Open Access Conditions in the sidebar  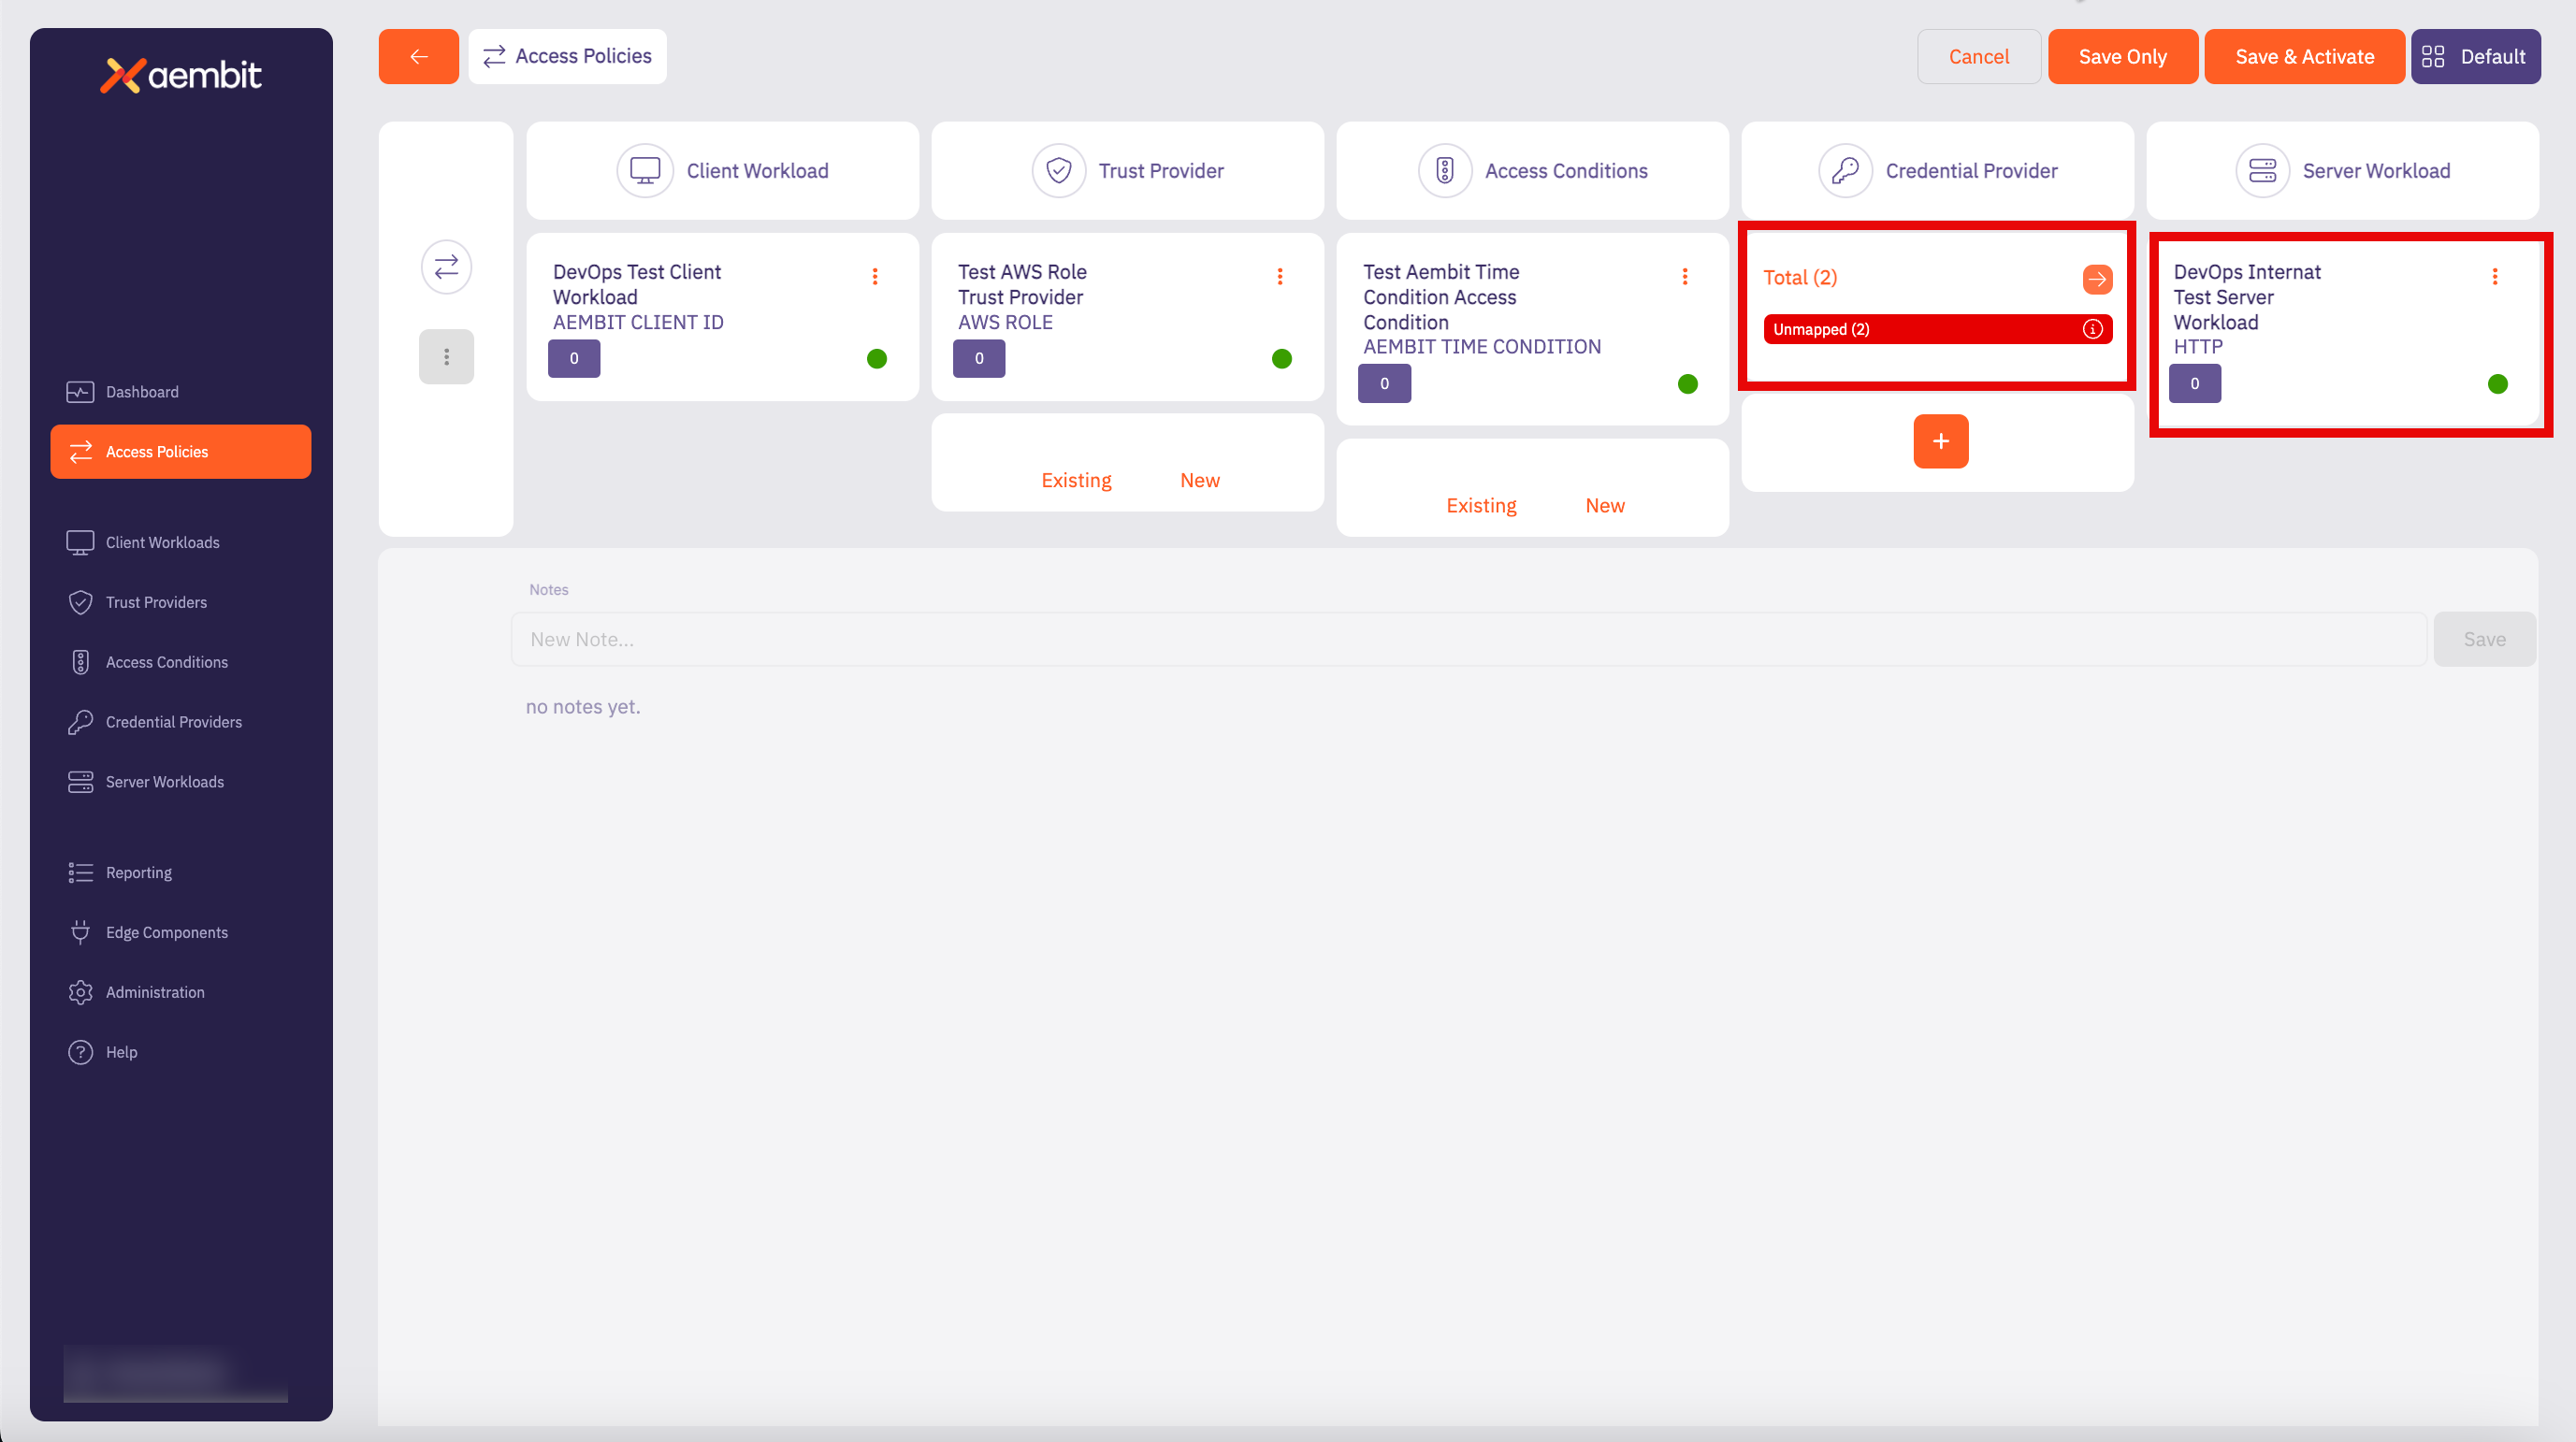180,662
